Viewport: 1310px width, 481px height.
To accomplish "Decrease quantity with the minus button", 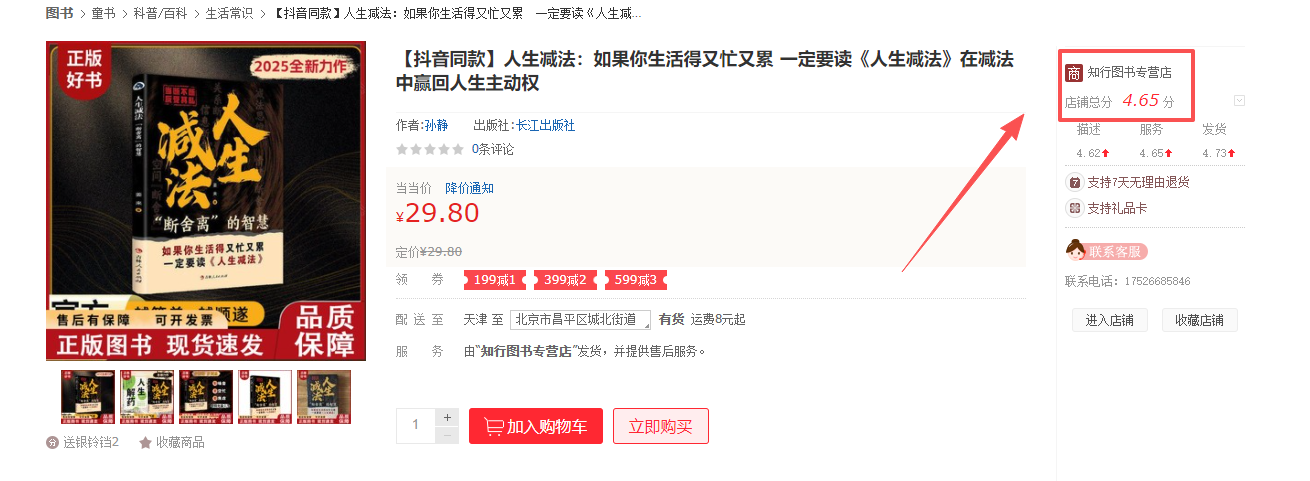I will pyautogui.click(x=447, y=435).
